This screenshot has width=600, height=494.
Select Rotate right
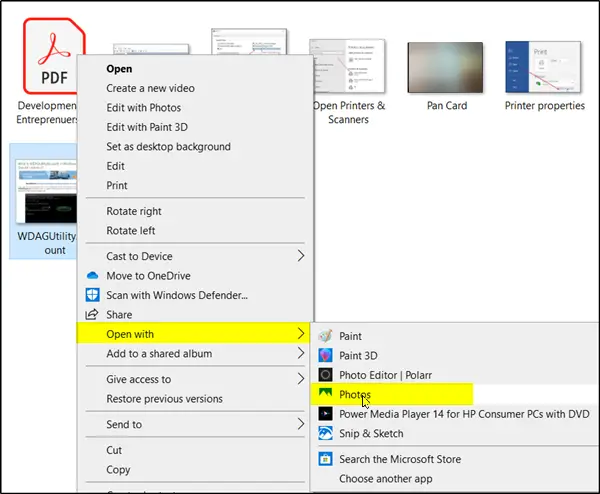click(x=195, y=211)
